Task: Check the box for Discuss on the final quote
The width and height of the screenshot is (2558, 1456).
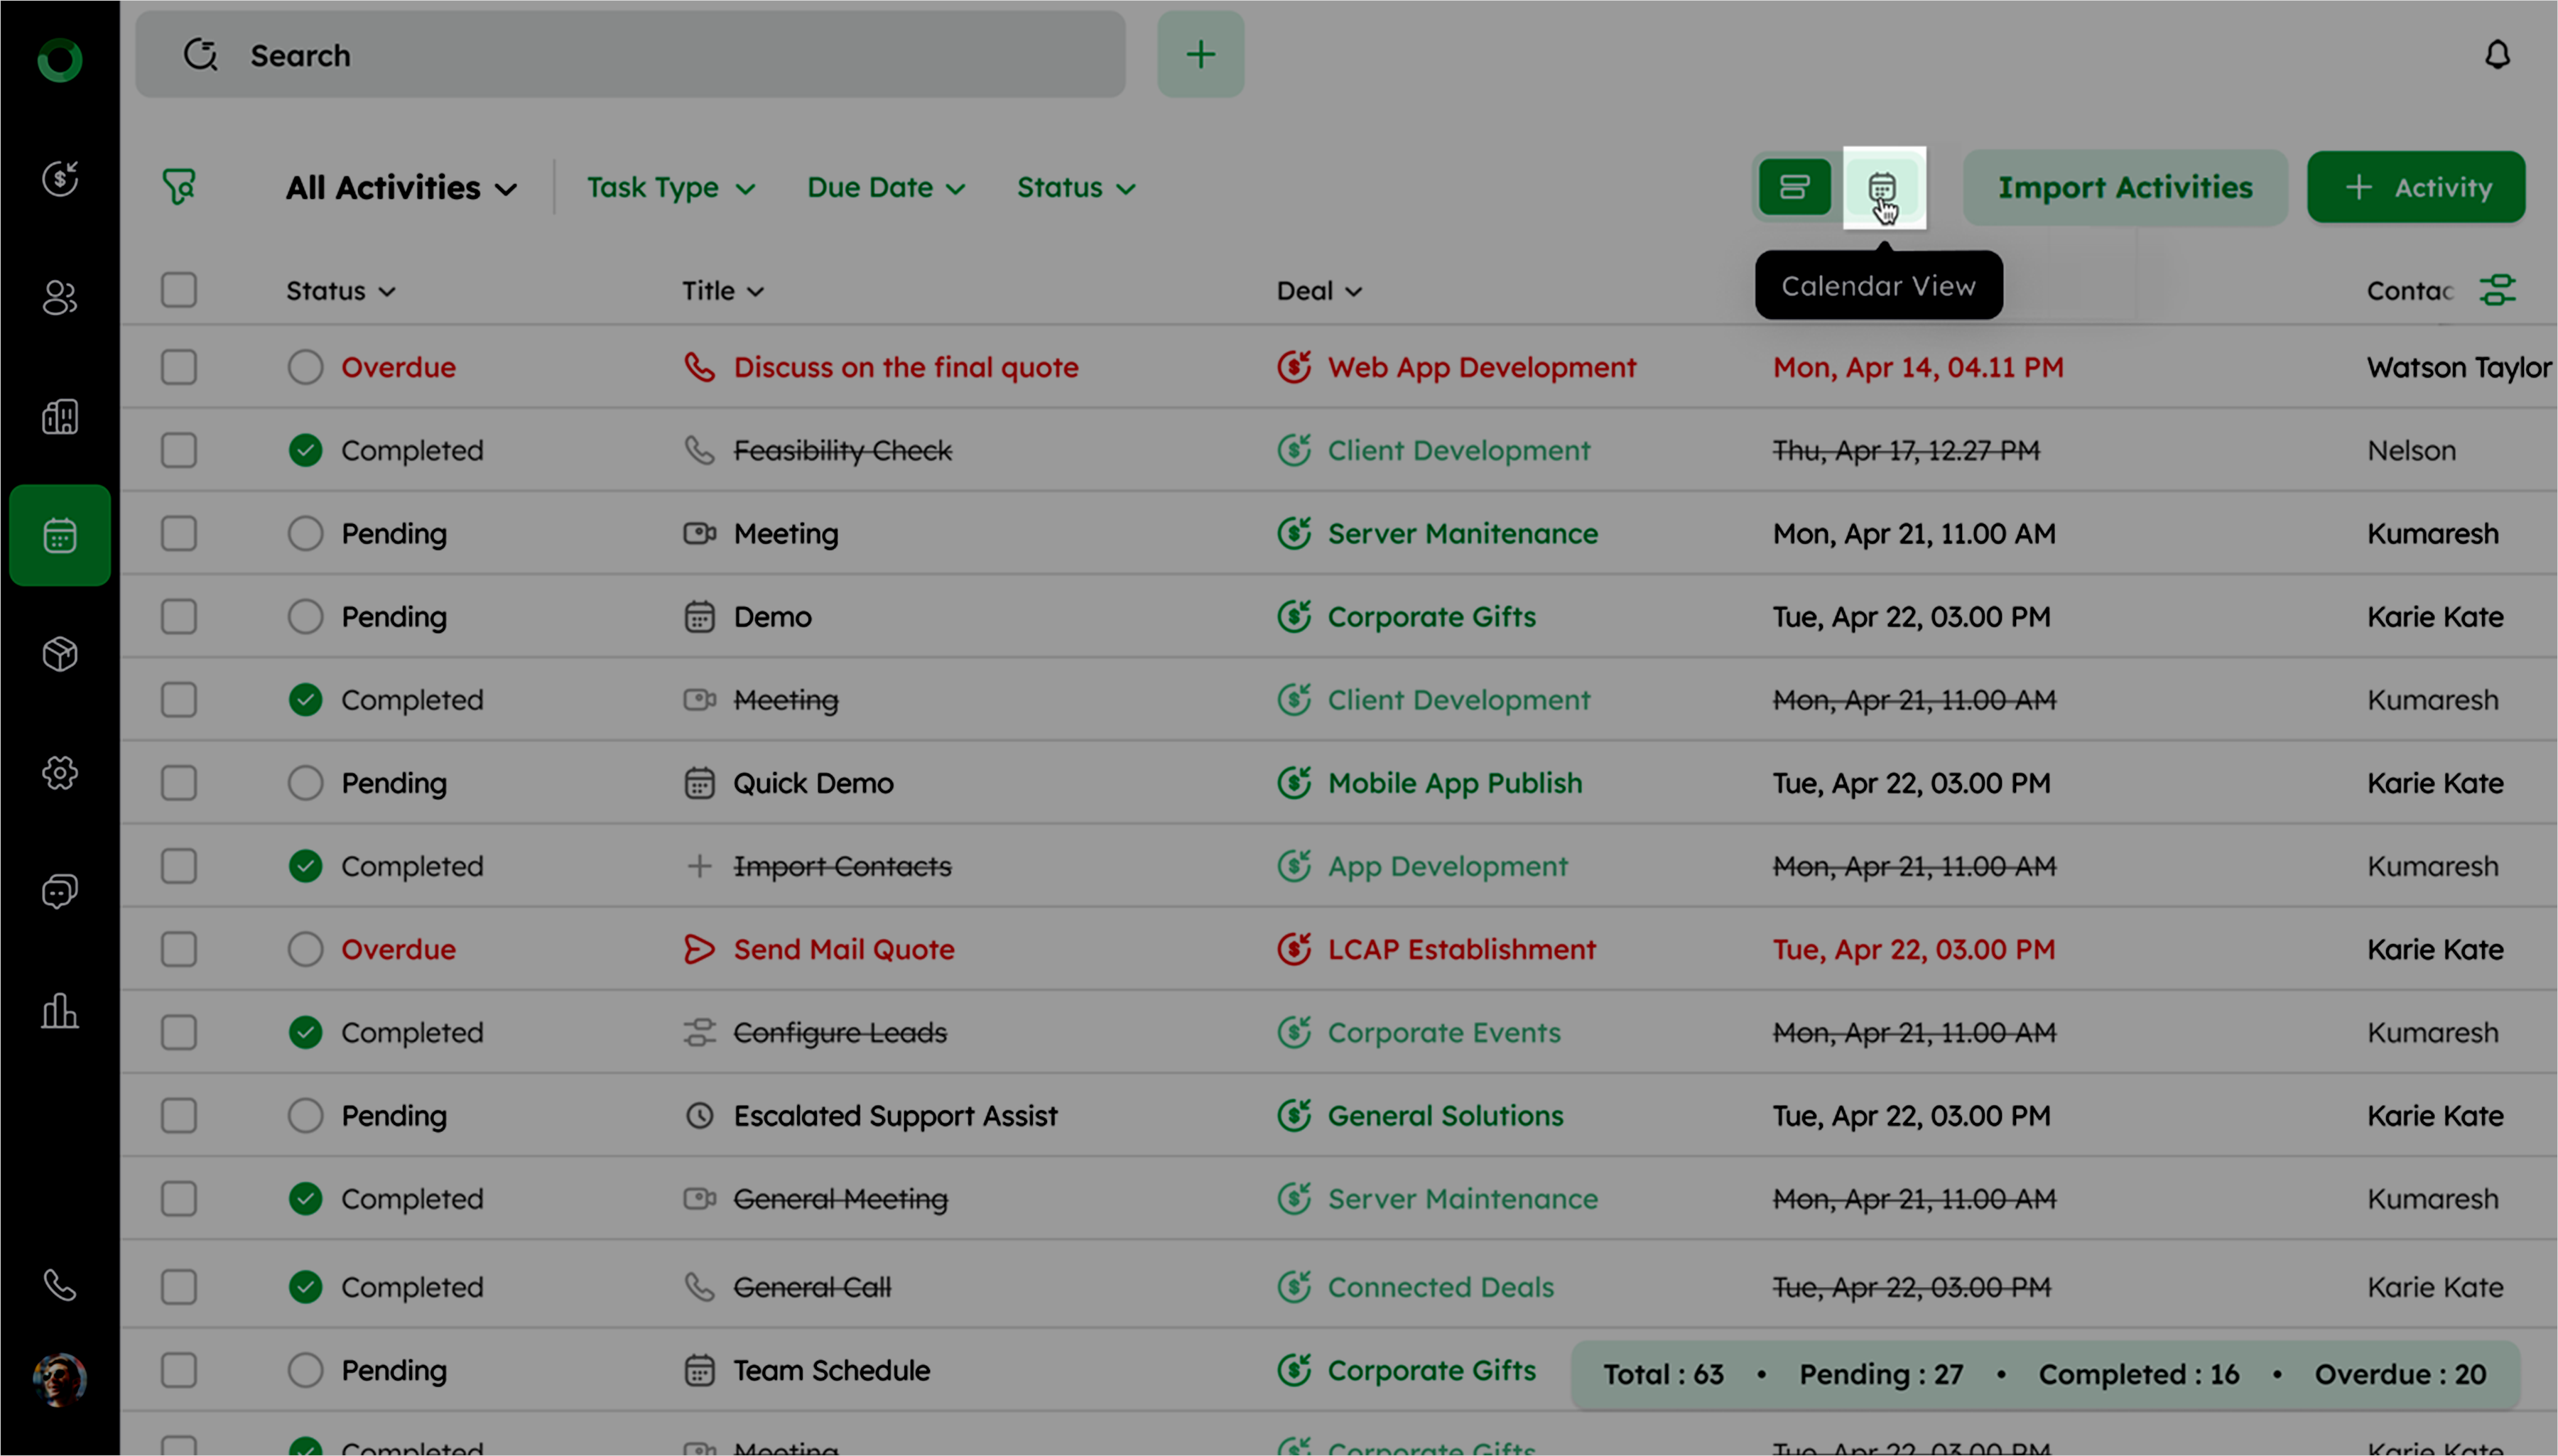Action: point(179,367)
